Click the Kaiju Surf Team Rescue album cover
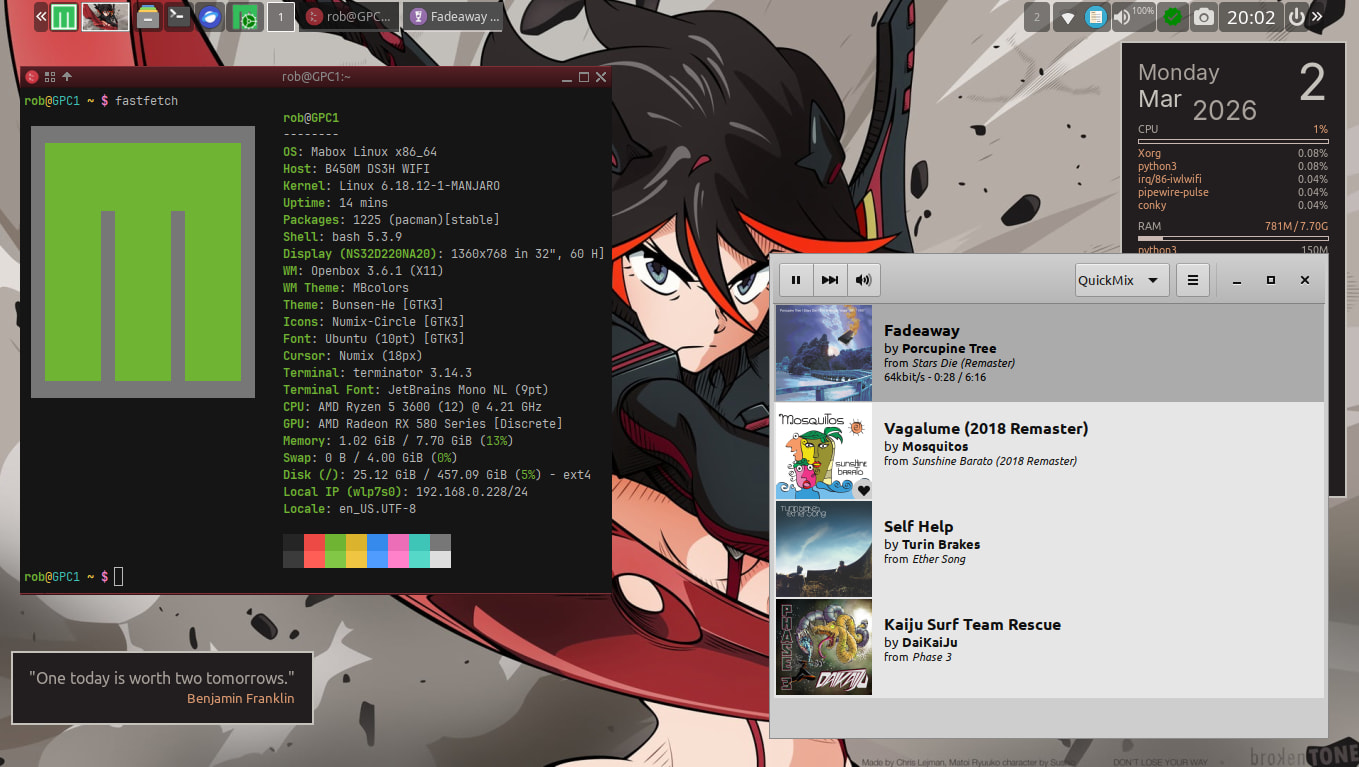 coord(824,646)
